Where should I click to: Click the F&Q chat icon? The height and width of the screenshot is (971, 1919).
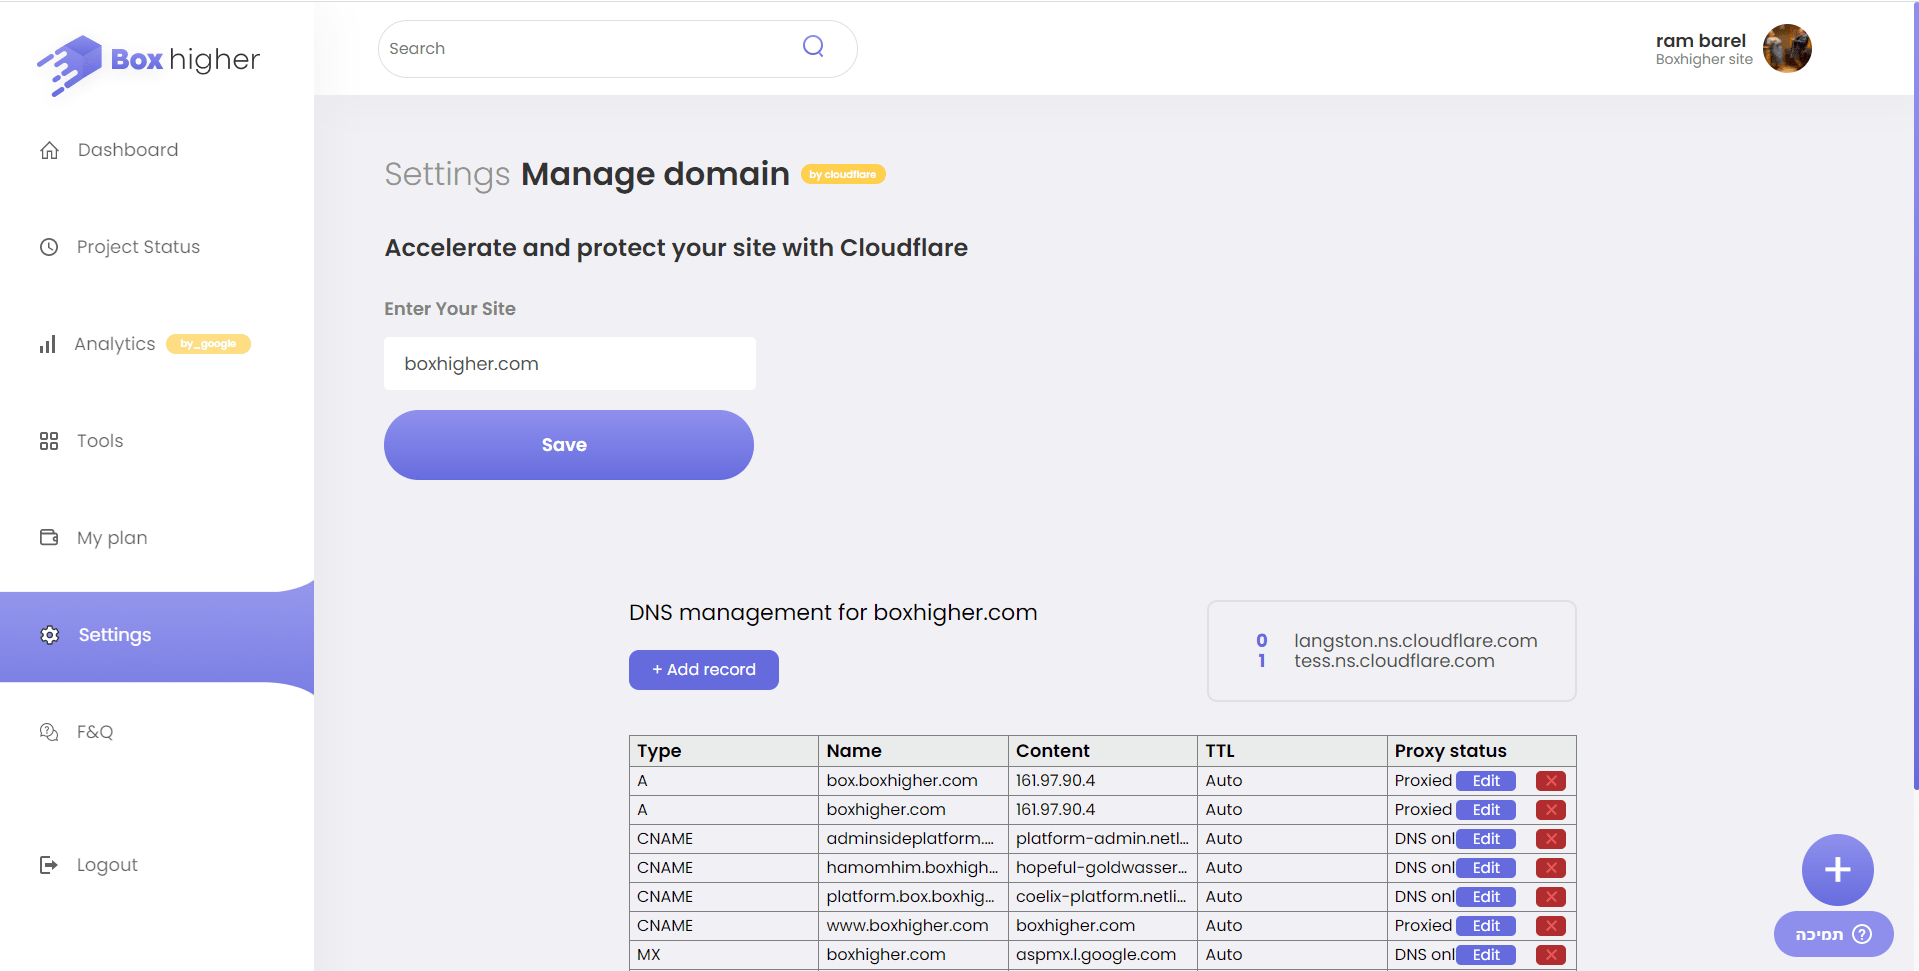[x=49, y=732]
